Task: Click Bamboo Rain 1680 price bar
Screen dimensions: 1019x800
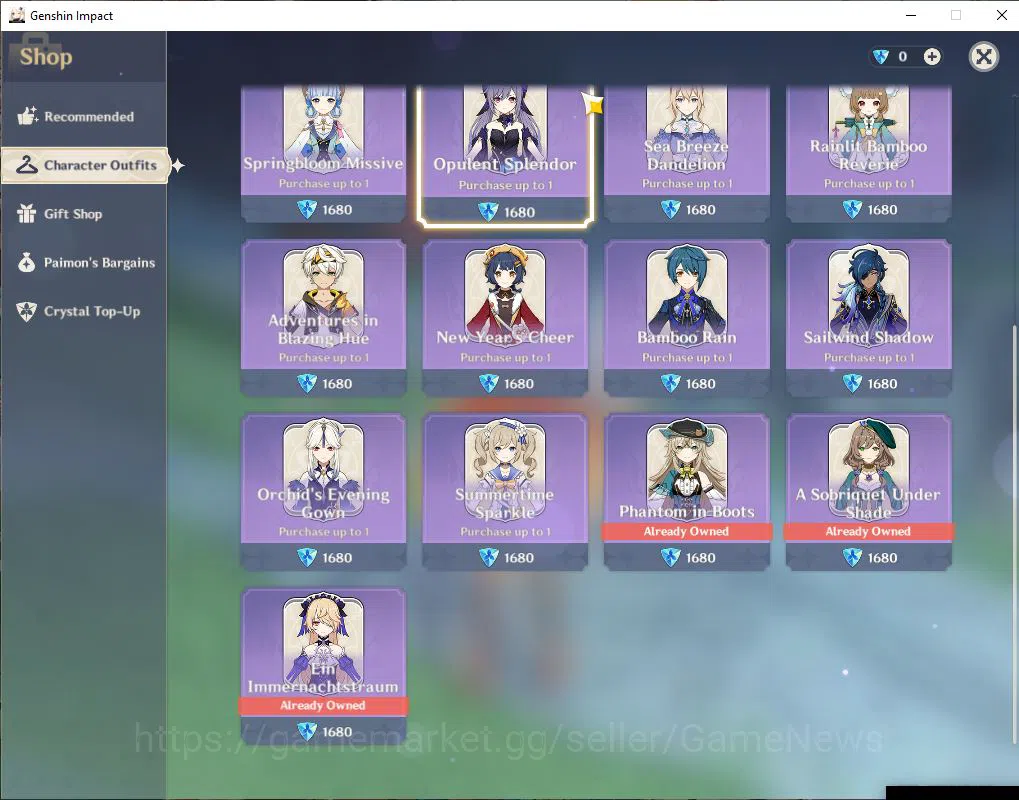Action: point(687,383)
